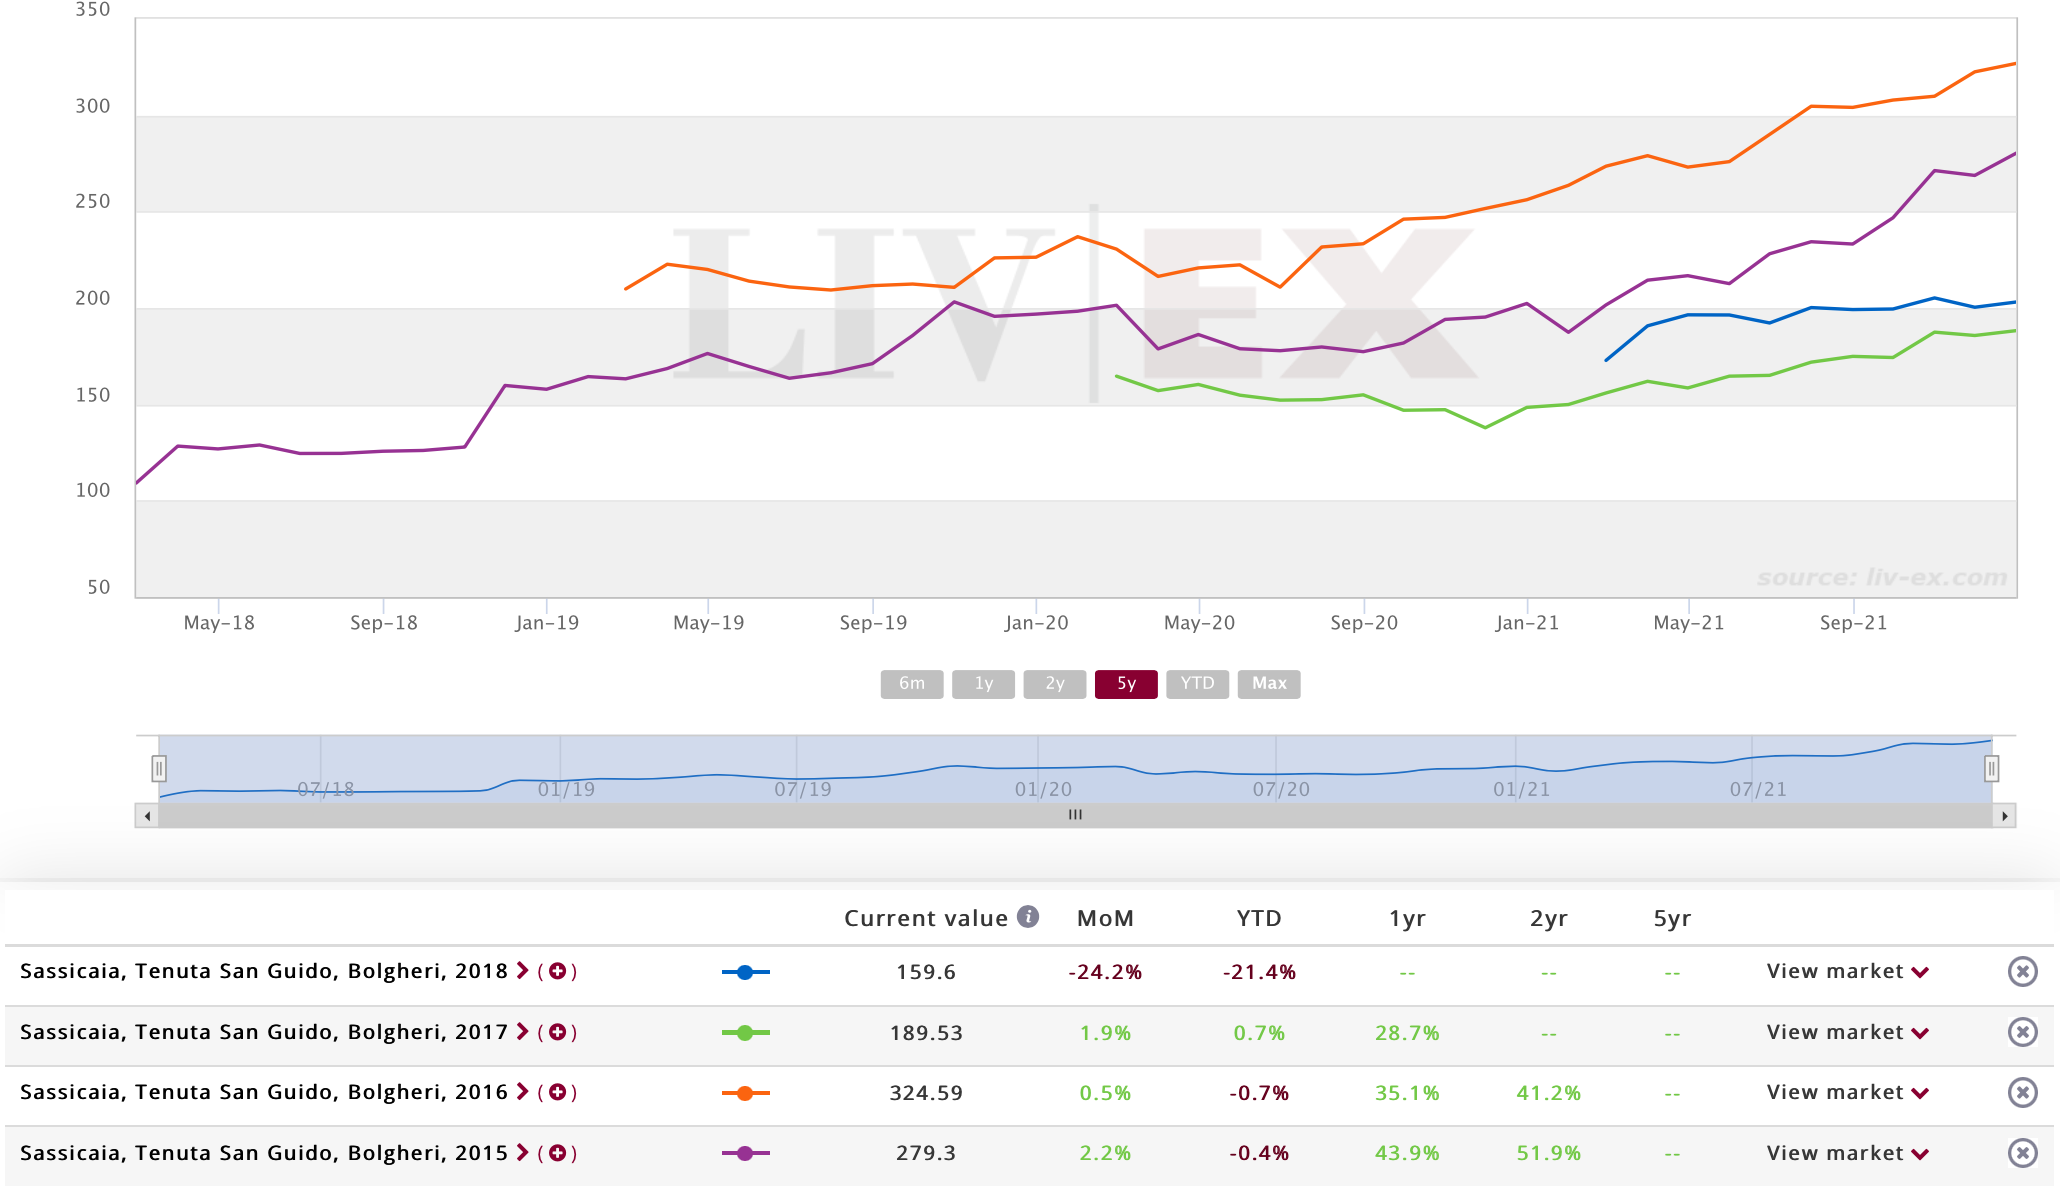Click the orange 2016 legend marker
The image size is (2060, 1186).
[x=745, y=1093]
